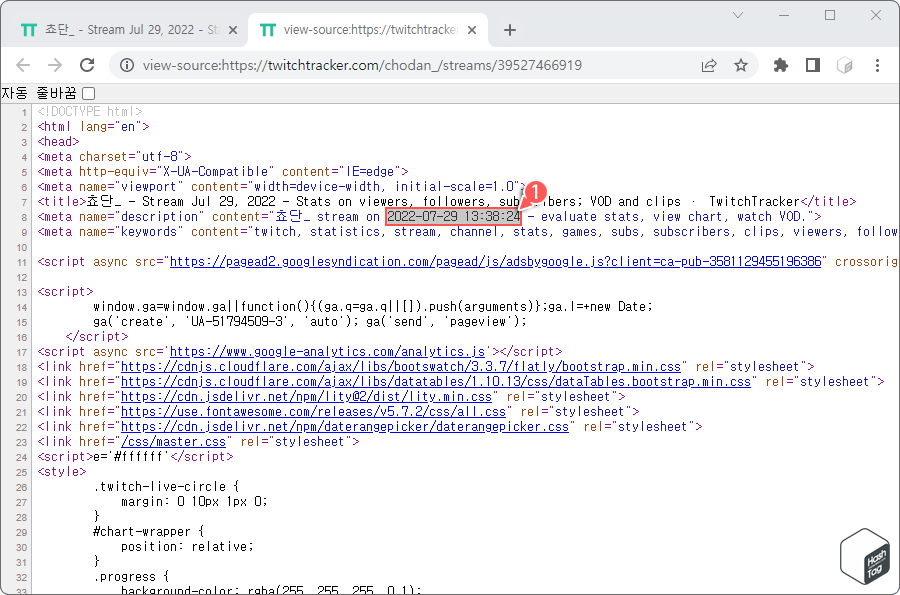Toggle the 자동 줄바꿈 line wrap checkbox
The height and width of the screenshot is (595, 900).
[88, 93]
